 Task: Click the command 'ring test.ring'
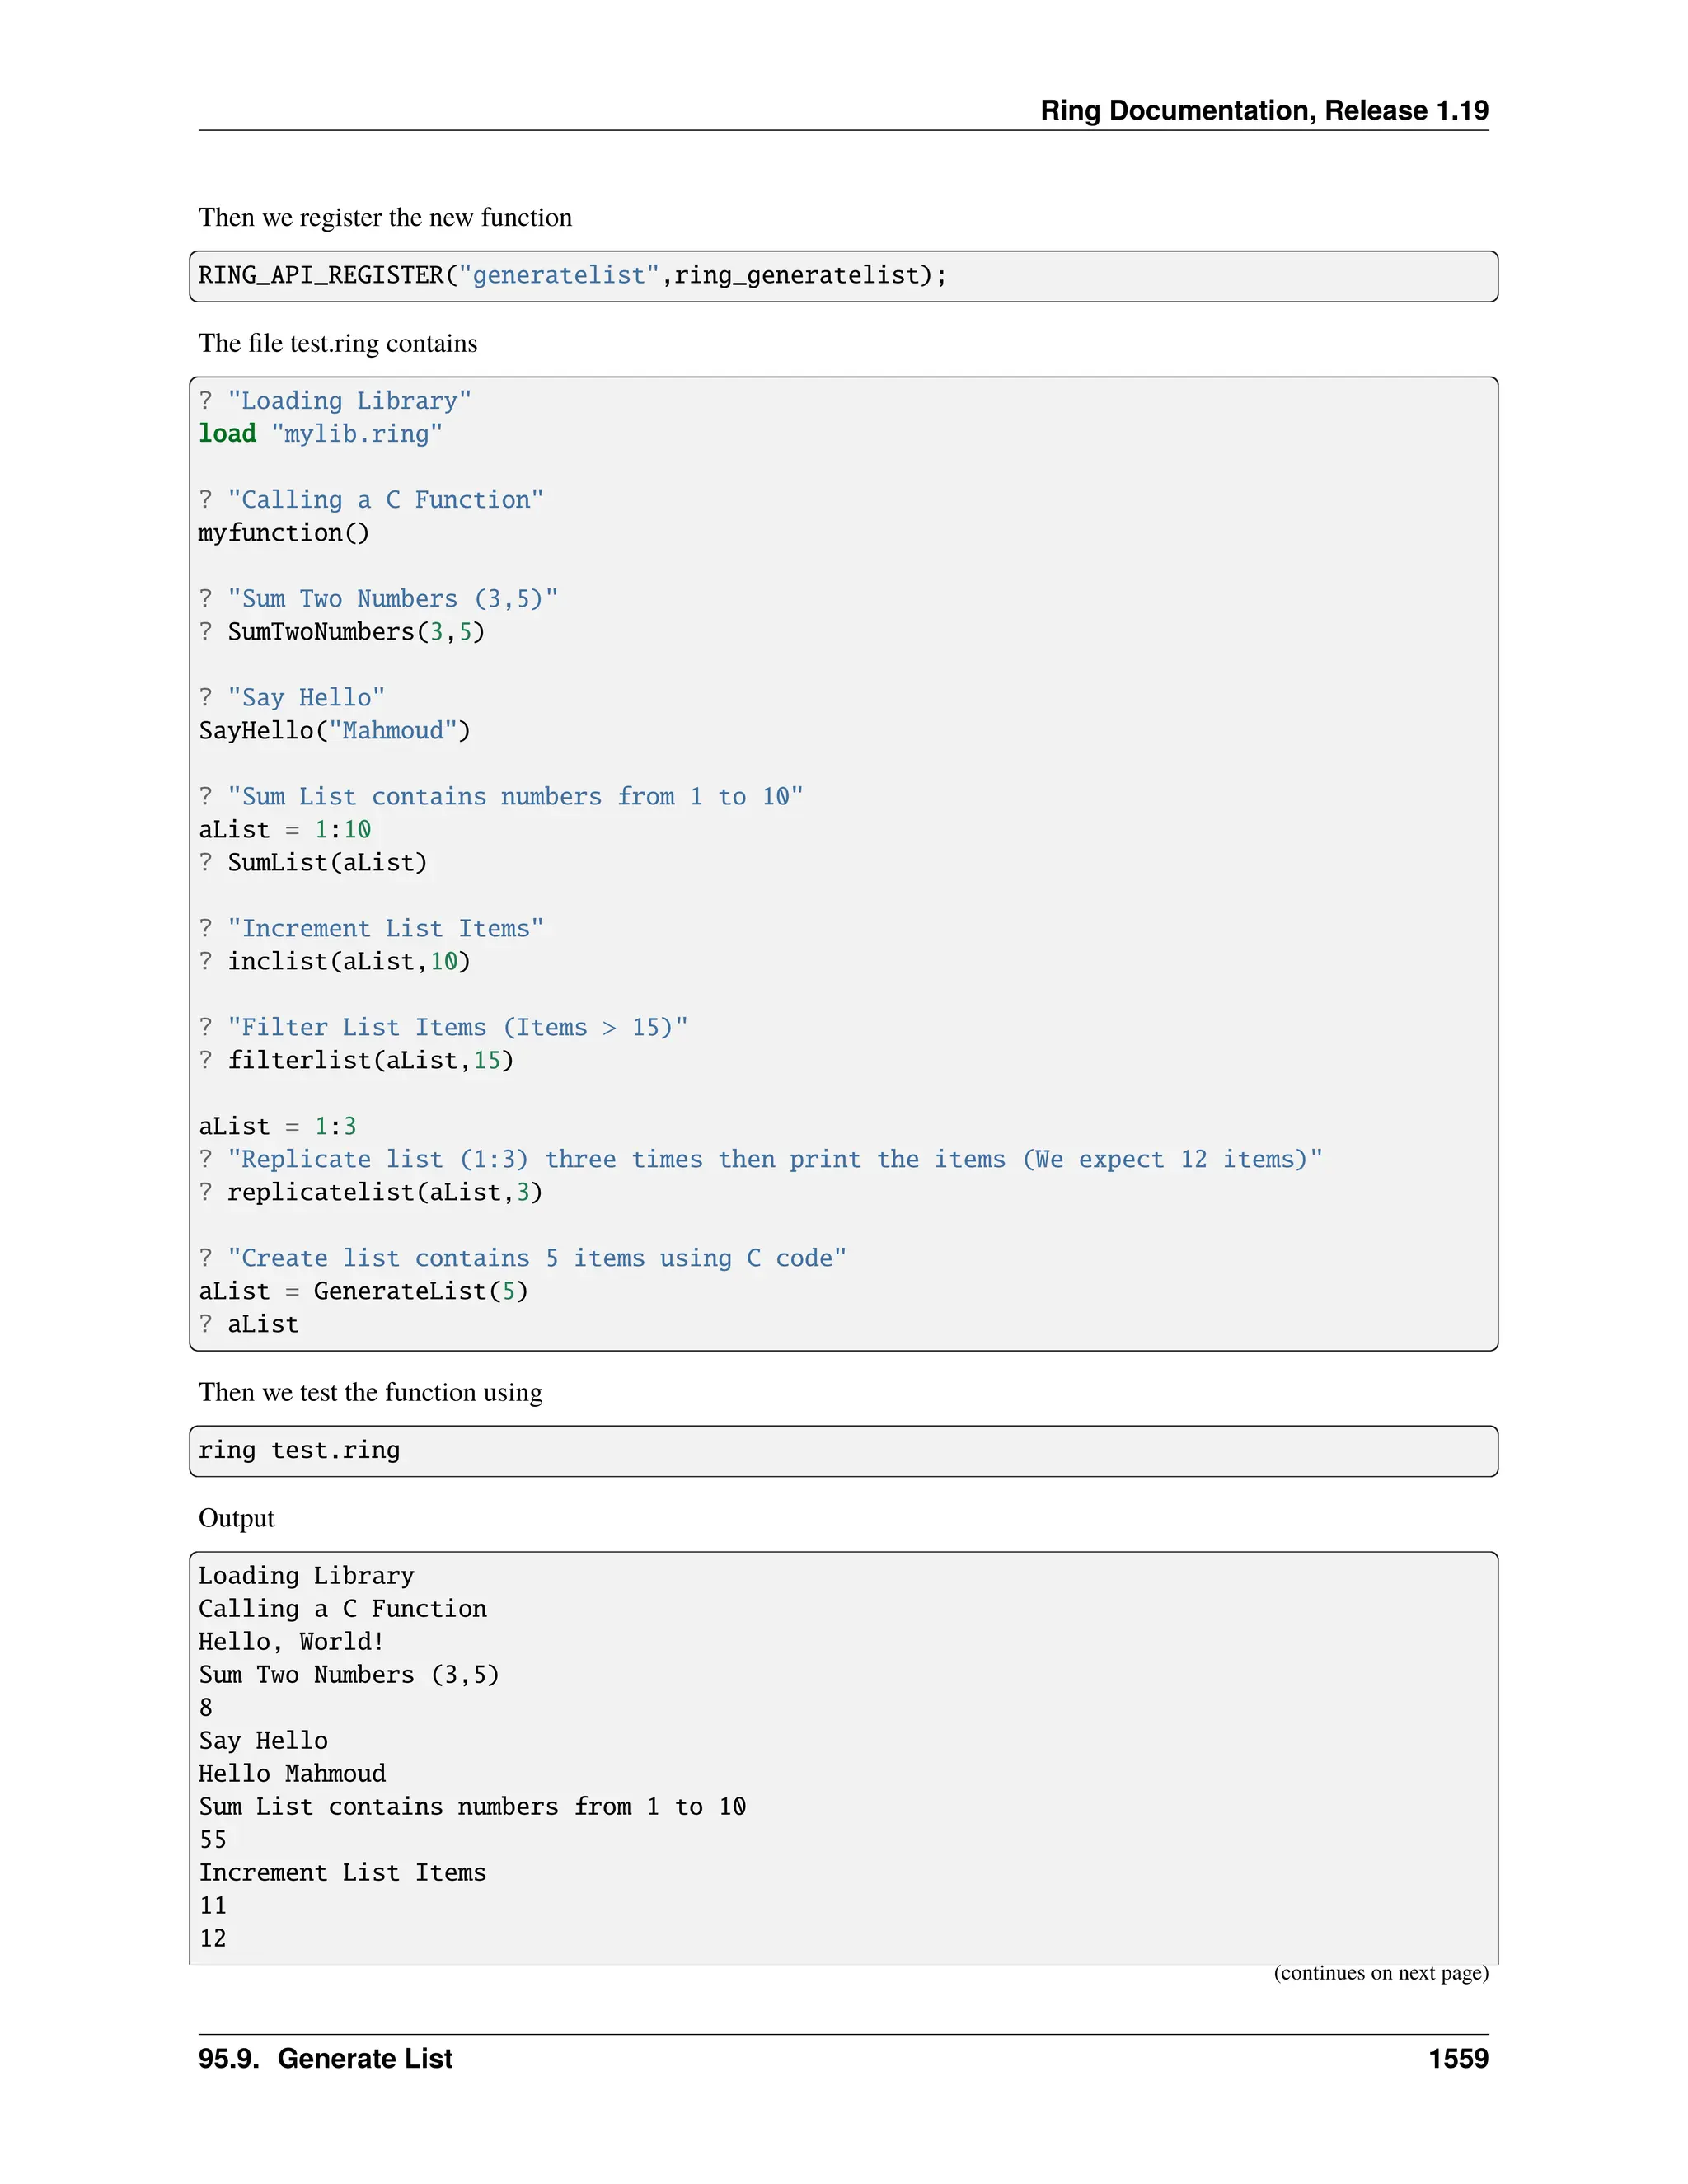299,1451
